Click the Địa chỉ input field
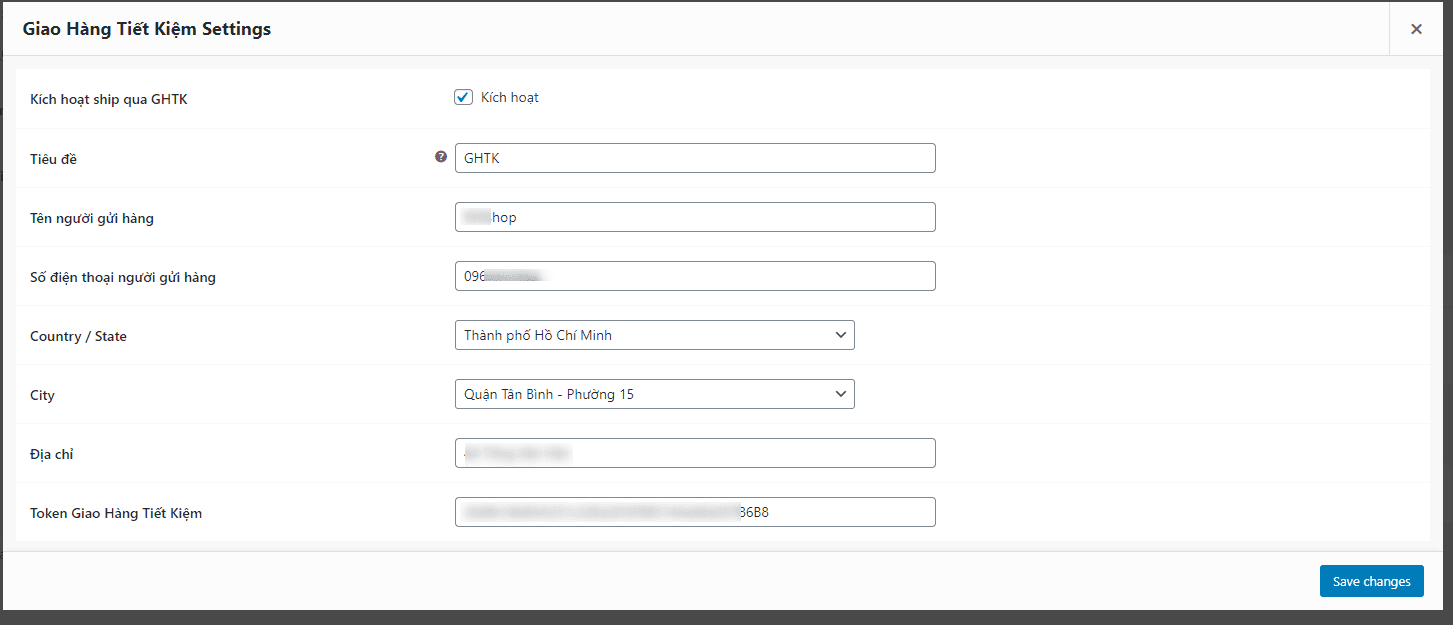 point(695,453)
